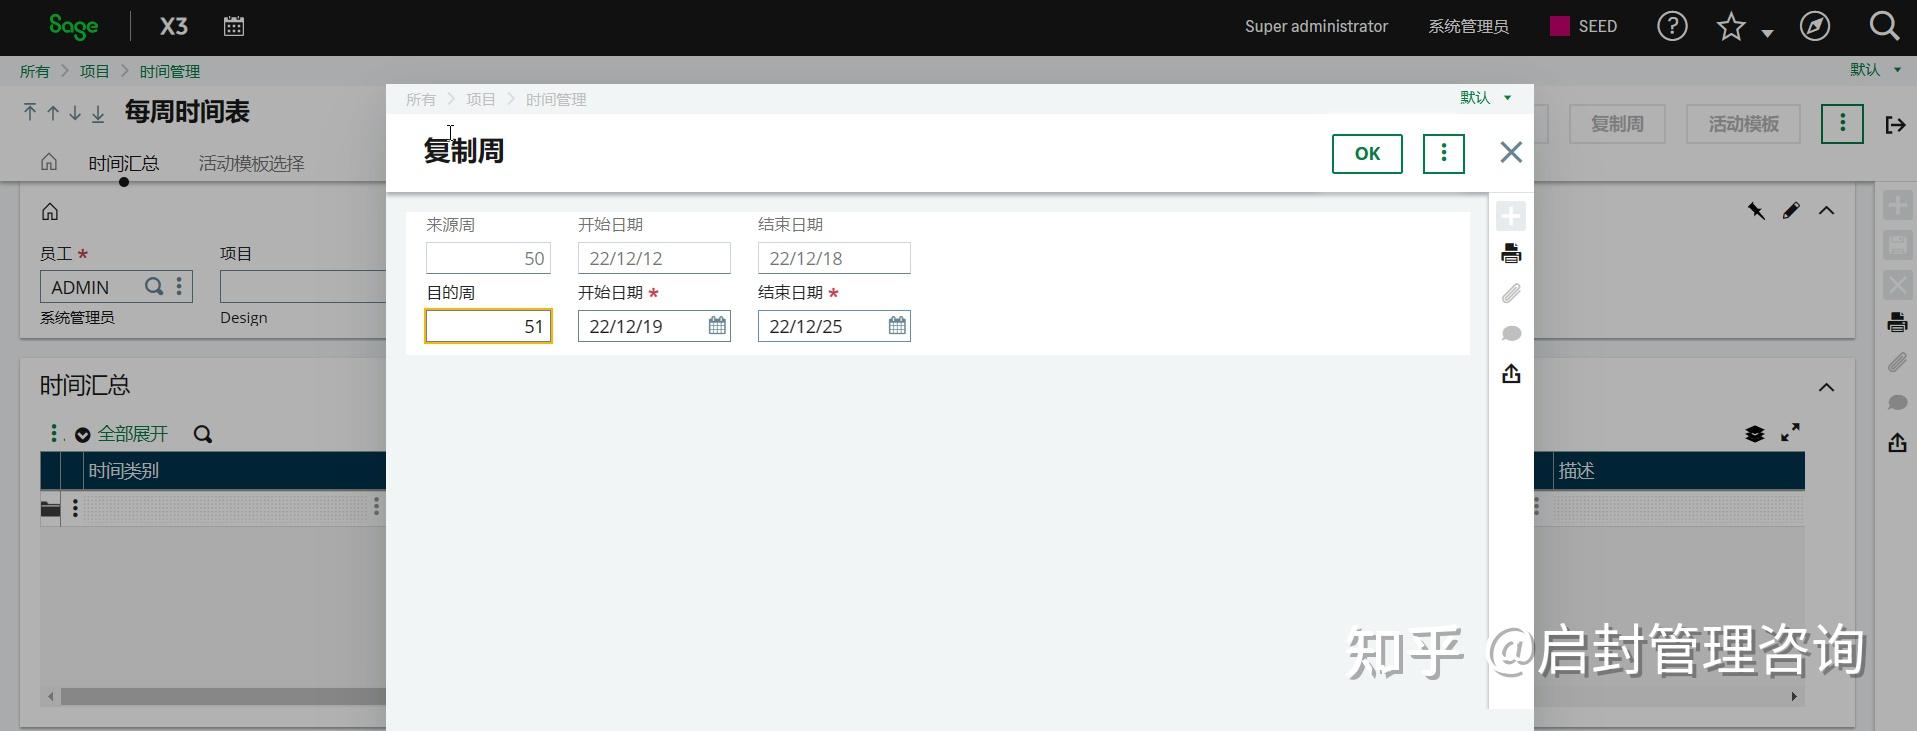The height and width of the screenshot is (731, 1917).
Task: Click the share/export icon in dialog sidebar
Action: pos(1511,373)
